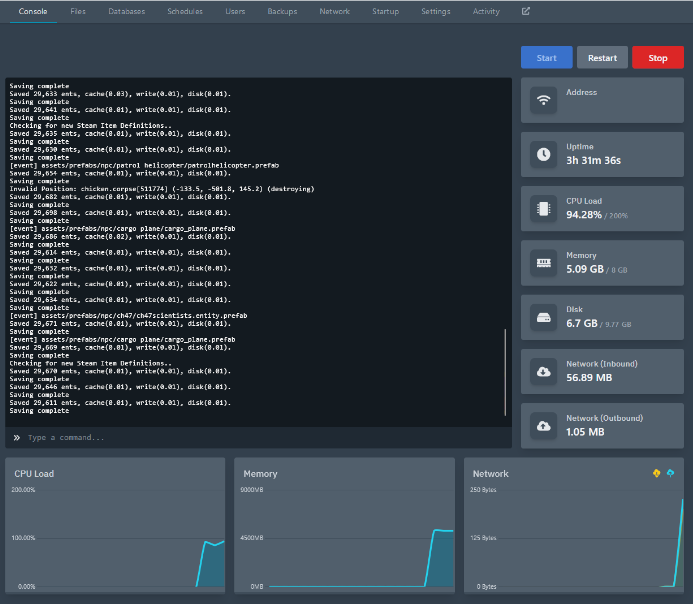Click the Address card label
The height and width of the screenshot is (604, 693).
pos(581,92)
